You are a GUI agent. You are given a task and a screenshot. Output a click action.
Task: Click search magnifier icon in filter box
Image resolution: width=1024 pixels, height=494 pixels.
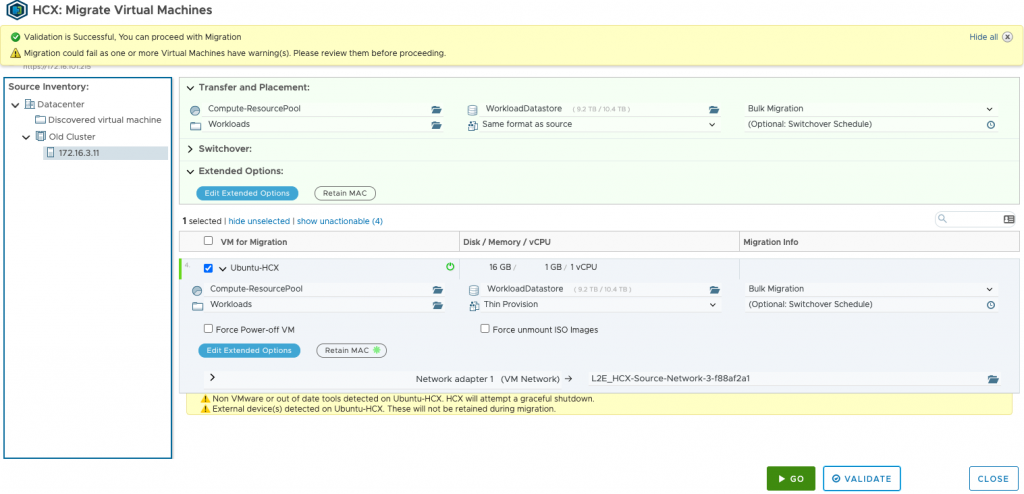click(x=942, y=219)
